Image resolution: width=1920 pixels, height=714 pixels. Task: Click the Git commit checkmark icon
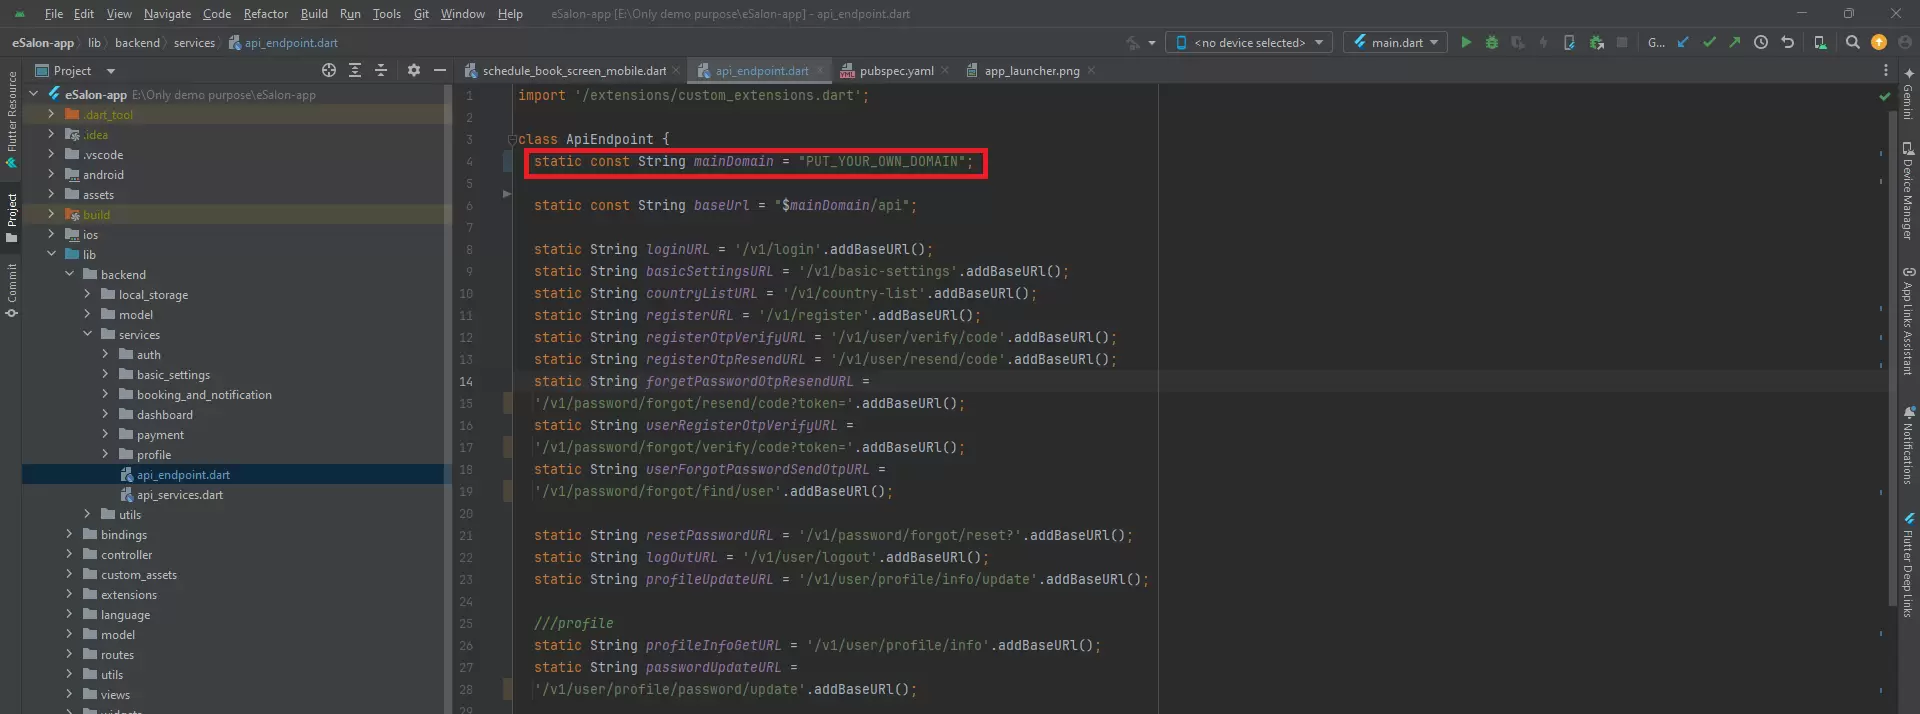[1709, 42]
